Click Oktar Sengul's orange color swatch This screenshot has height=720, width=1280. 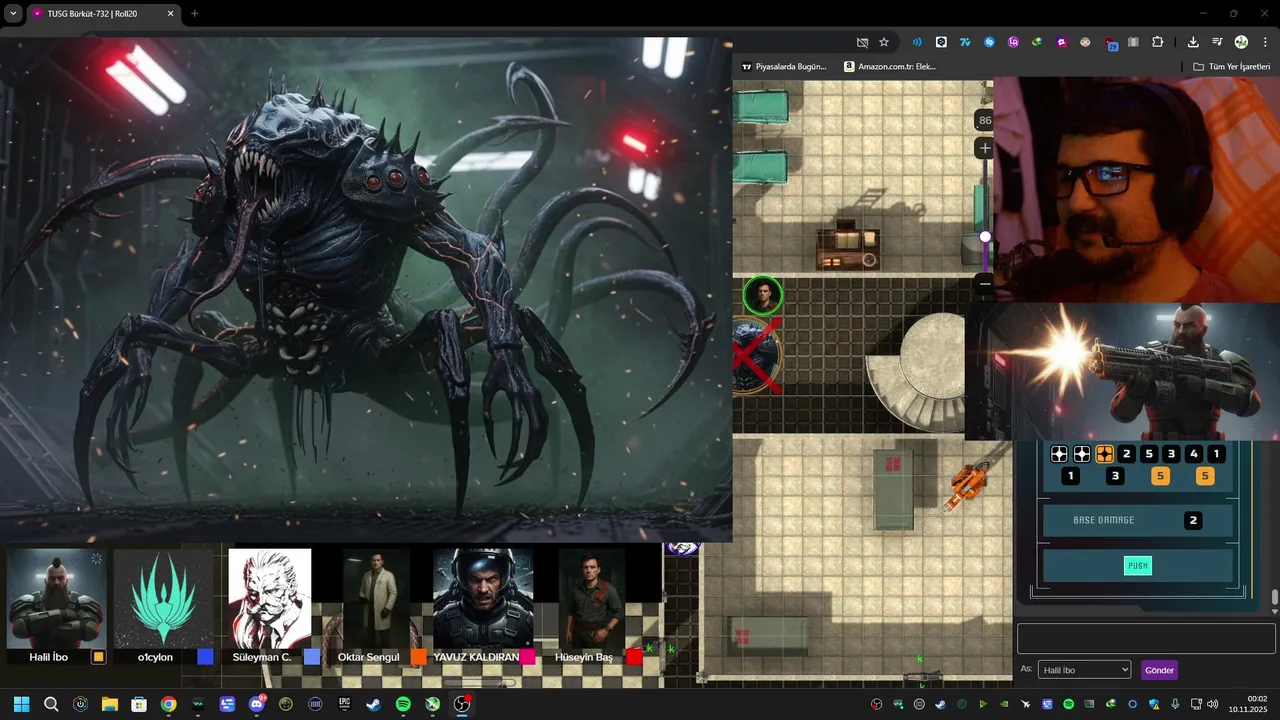[x=419, y=657]
